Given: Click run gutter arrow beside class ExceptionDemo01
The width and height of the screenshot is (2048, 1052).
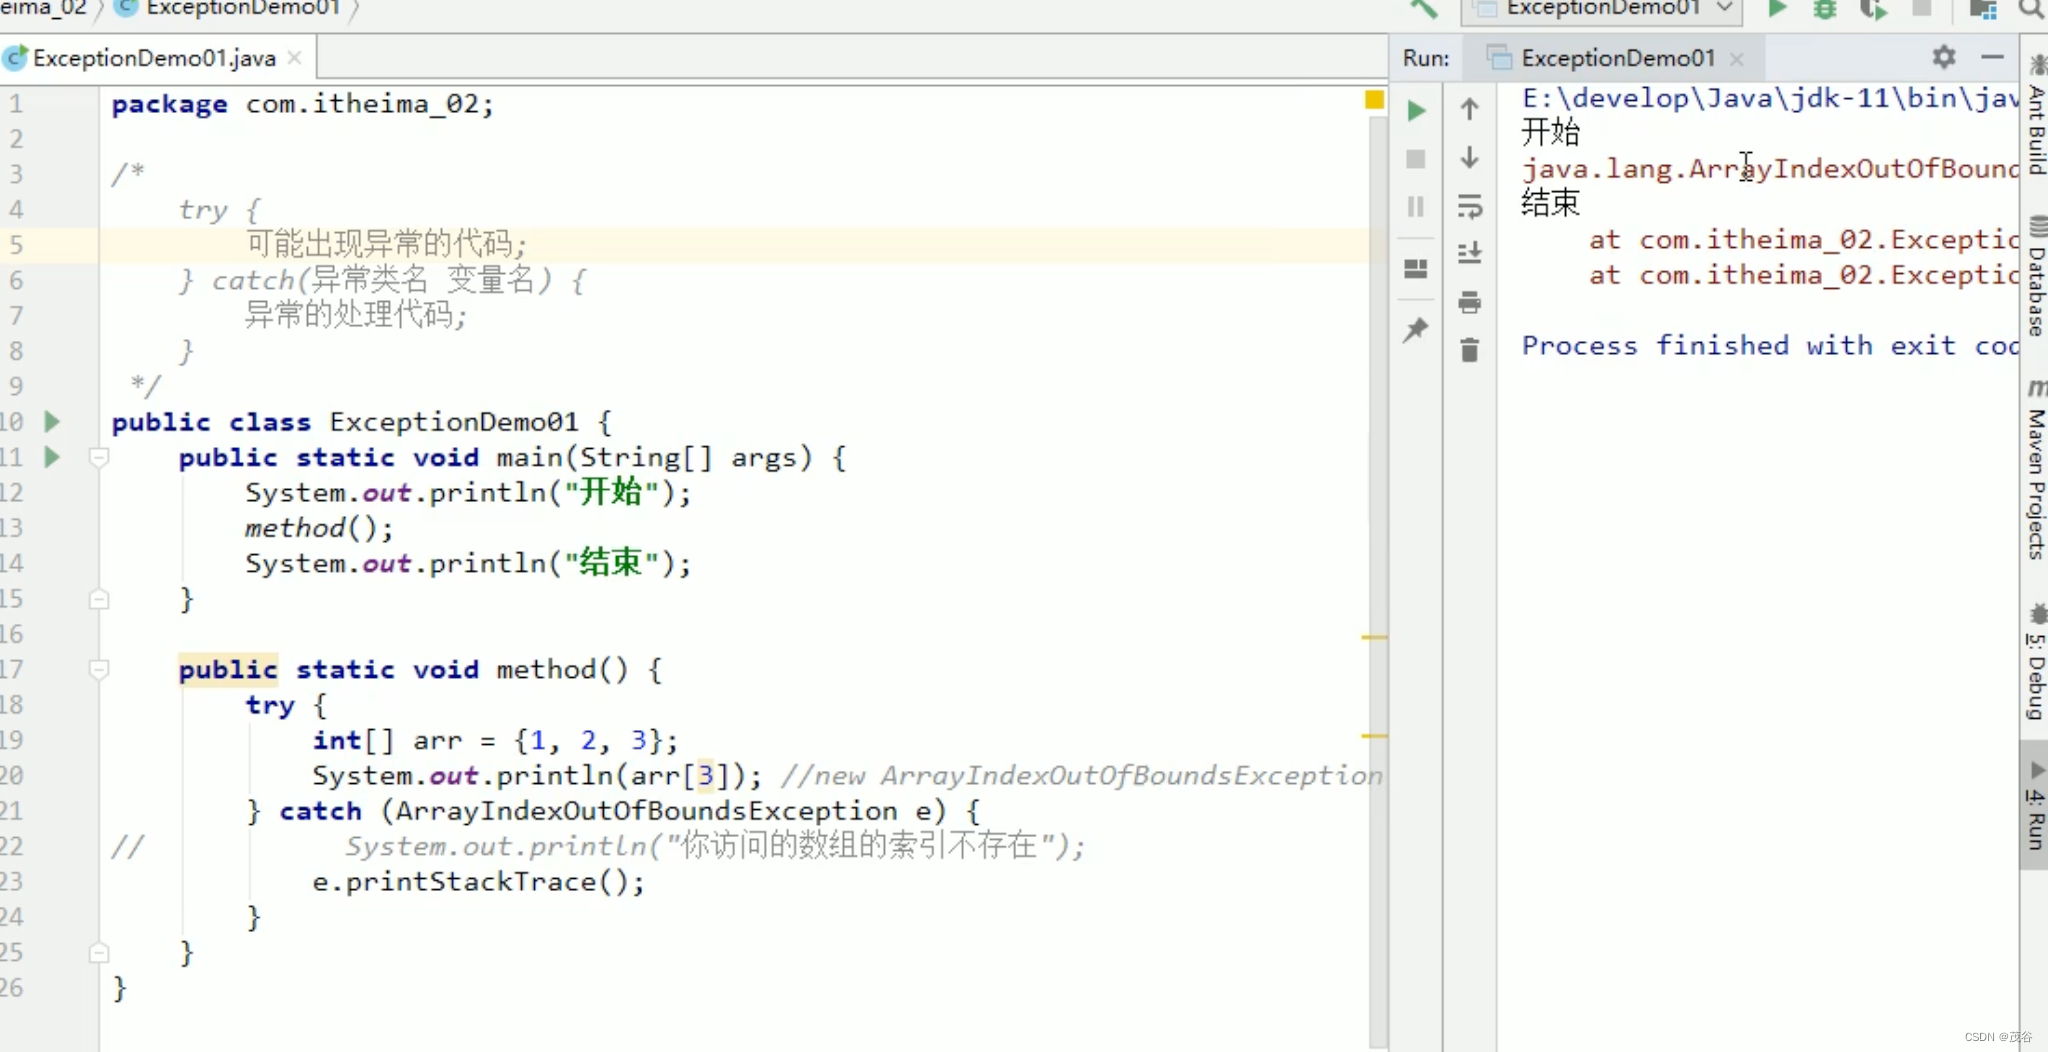Looking at the screenshot, I should coord(52,421).
